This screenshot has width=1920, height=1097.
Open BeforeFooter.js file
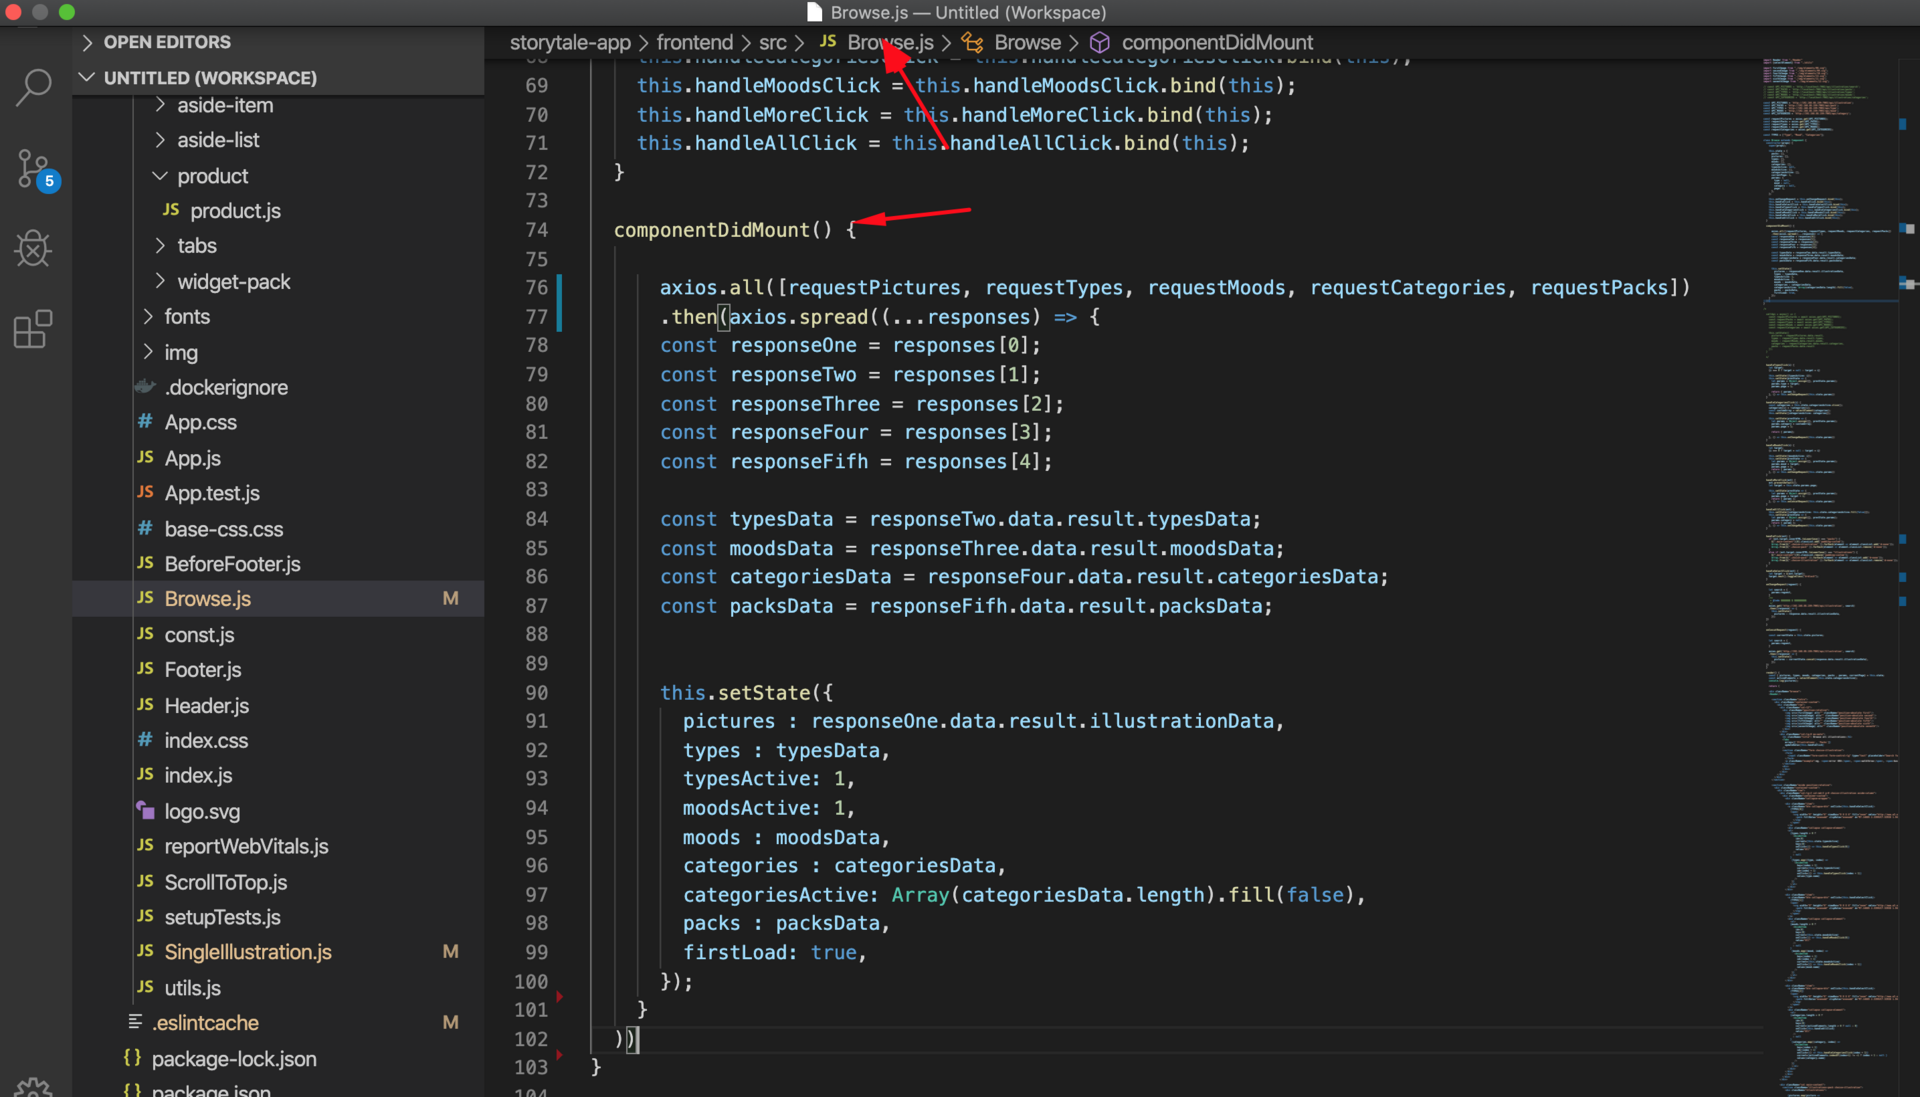(x=232, y=564)
